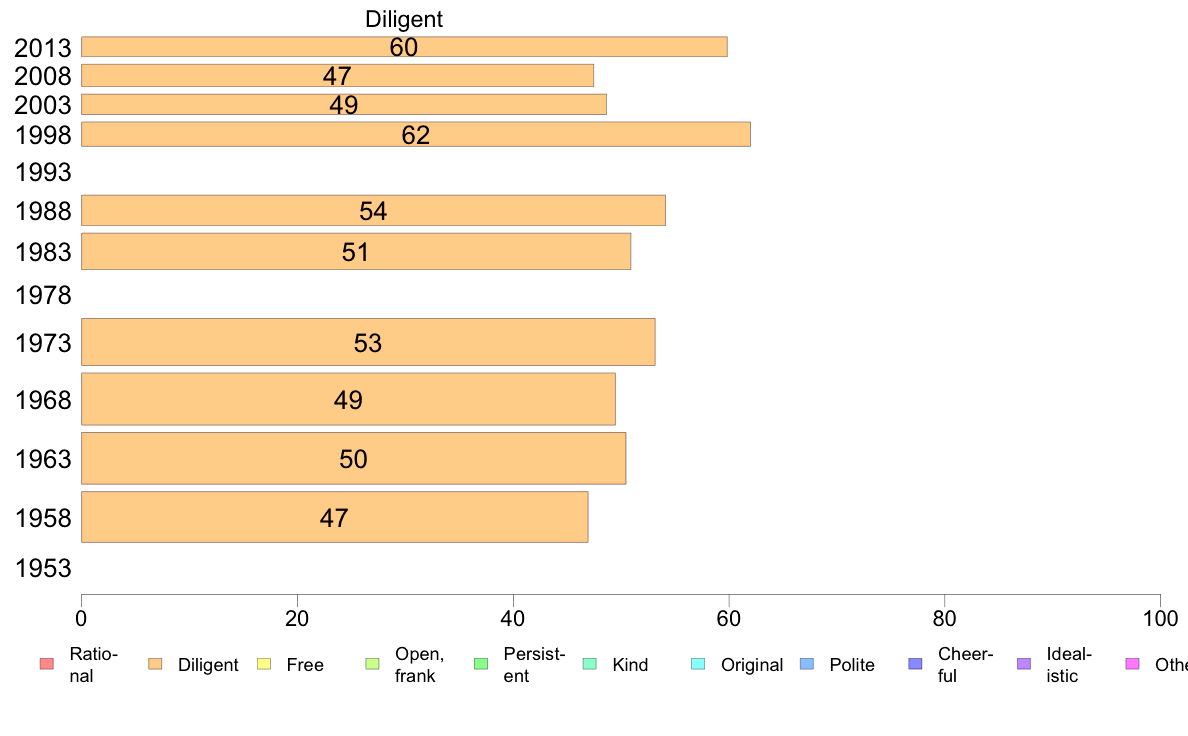
Task: Select the 2013 bar showing 60
Action: coord(404,46)
